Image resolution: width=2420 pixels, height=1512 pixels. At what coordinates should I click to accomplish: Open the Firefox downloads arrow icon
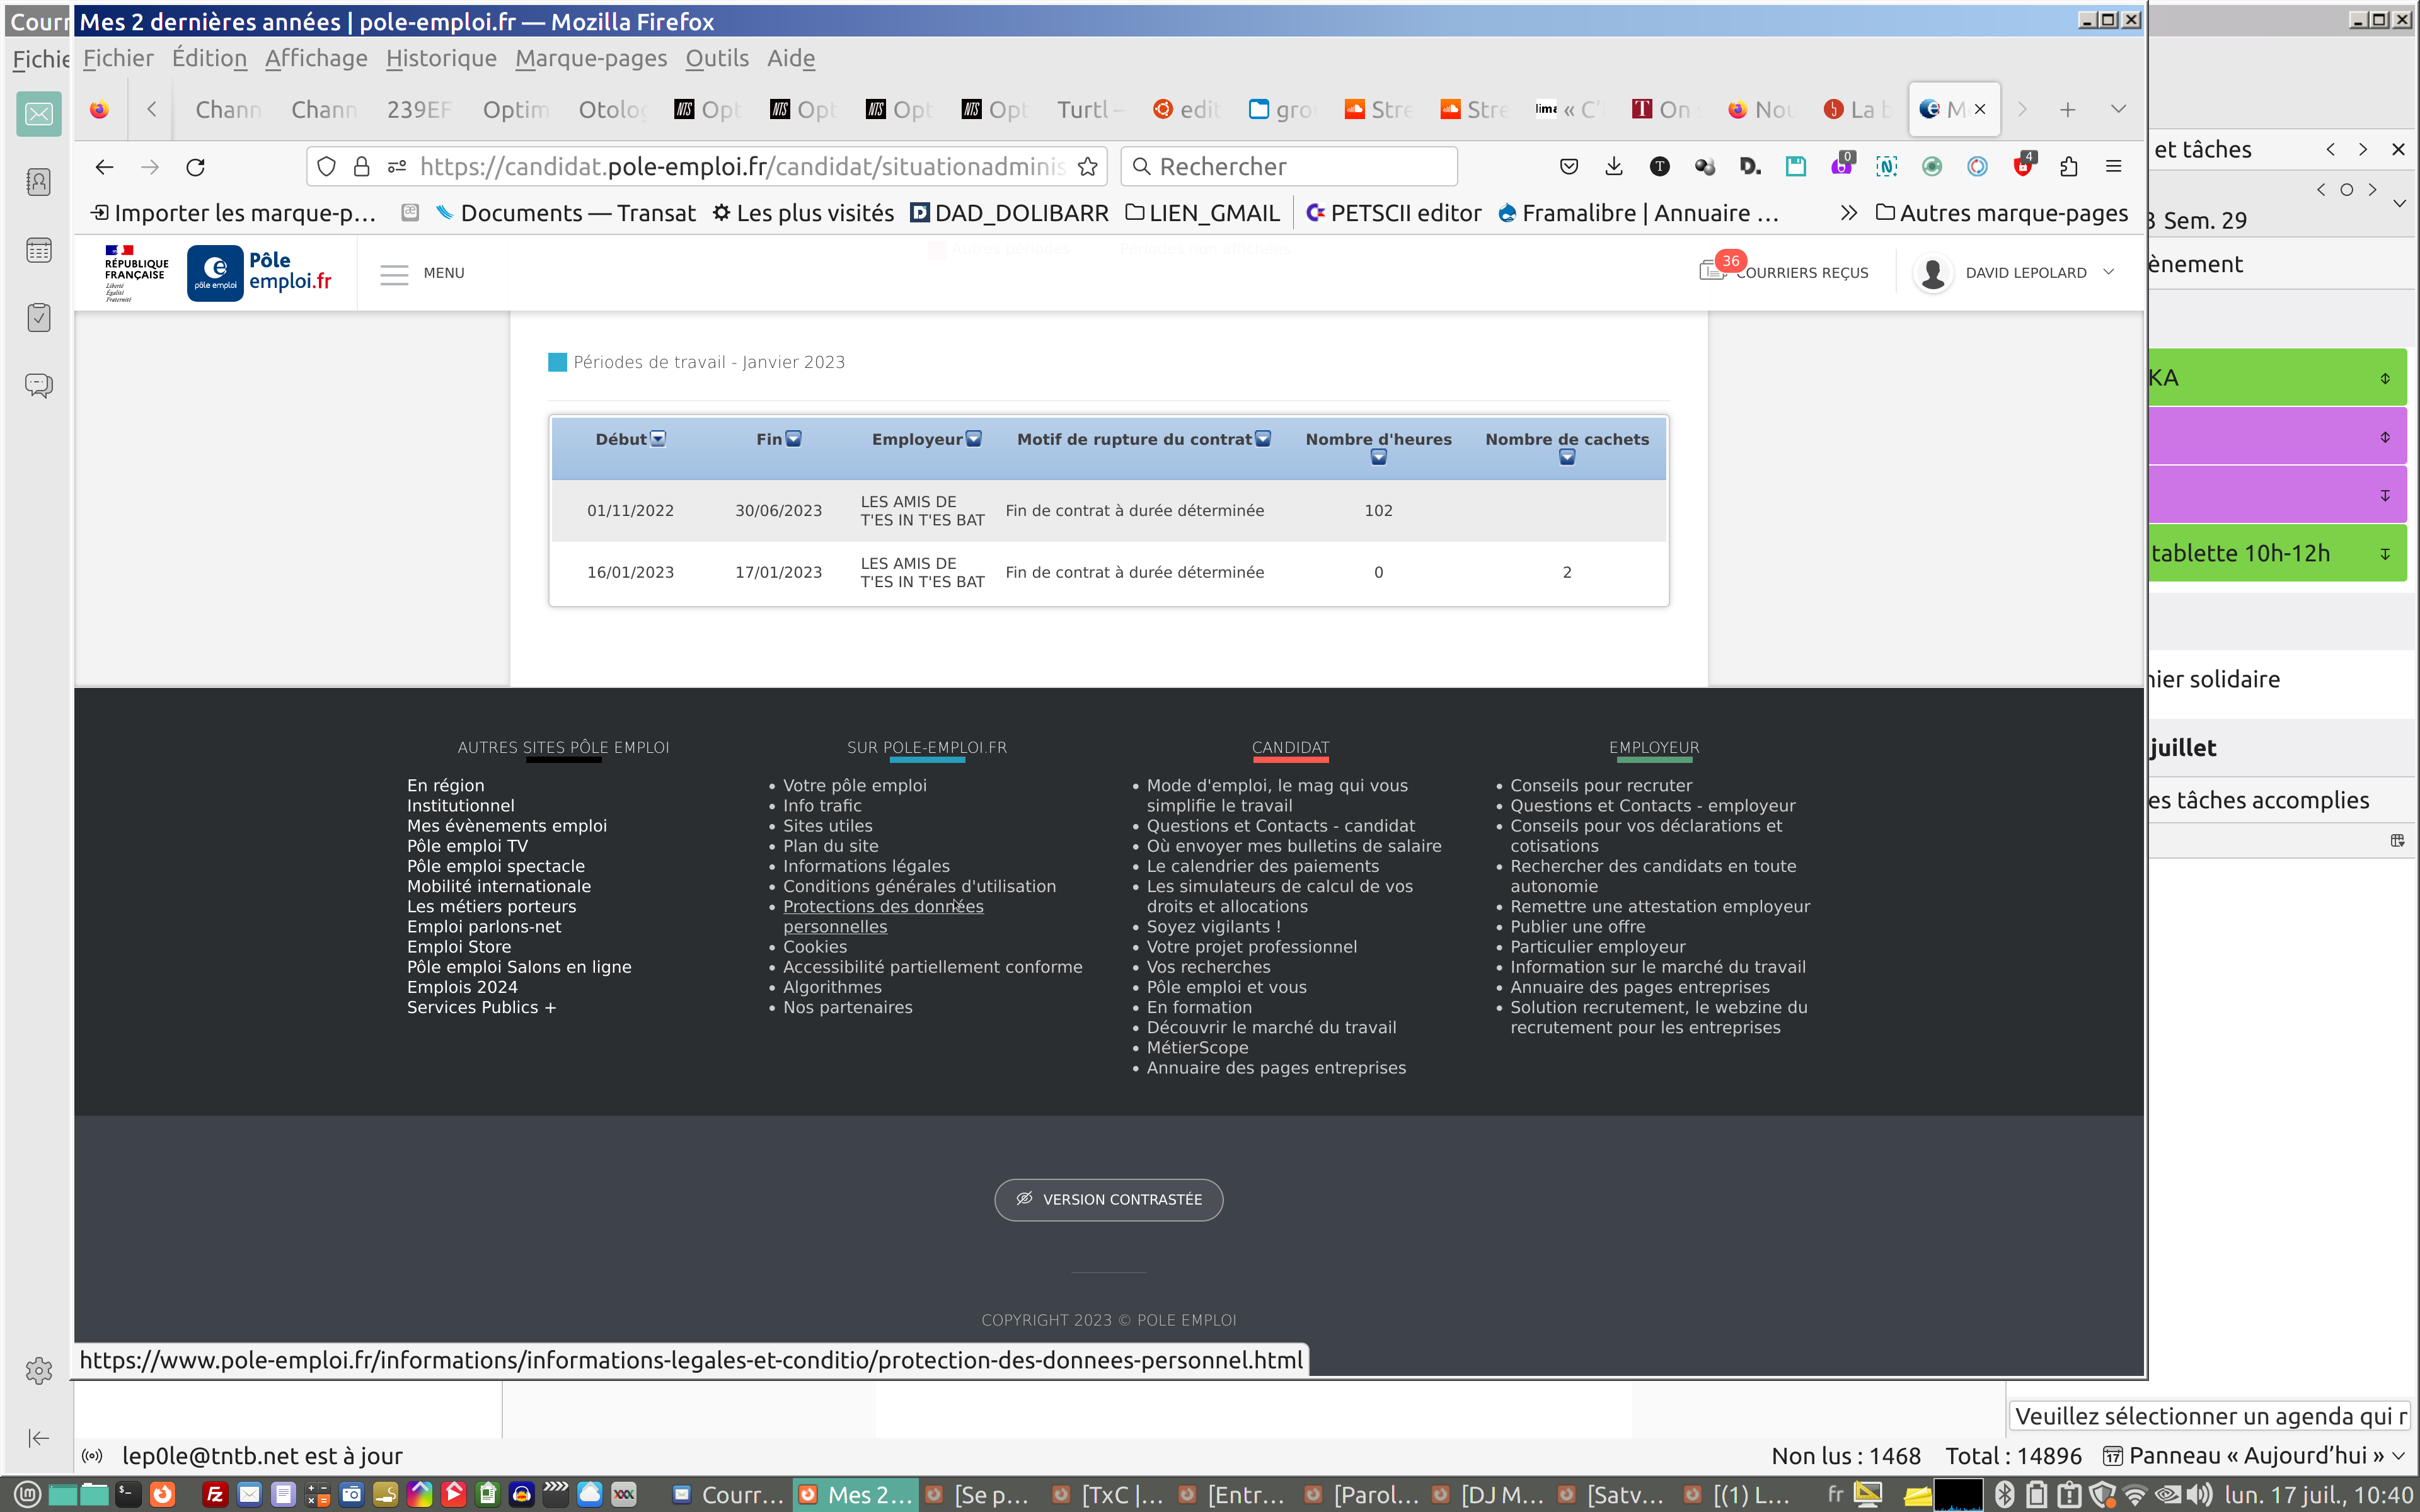1614,167
